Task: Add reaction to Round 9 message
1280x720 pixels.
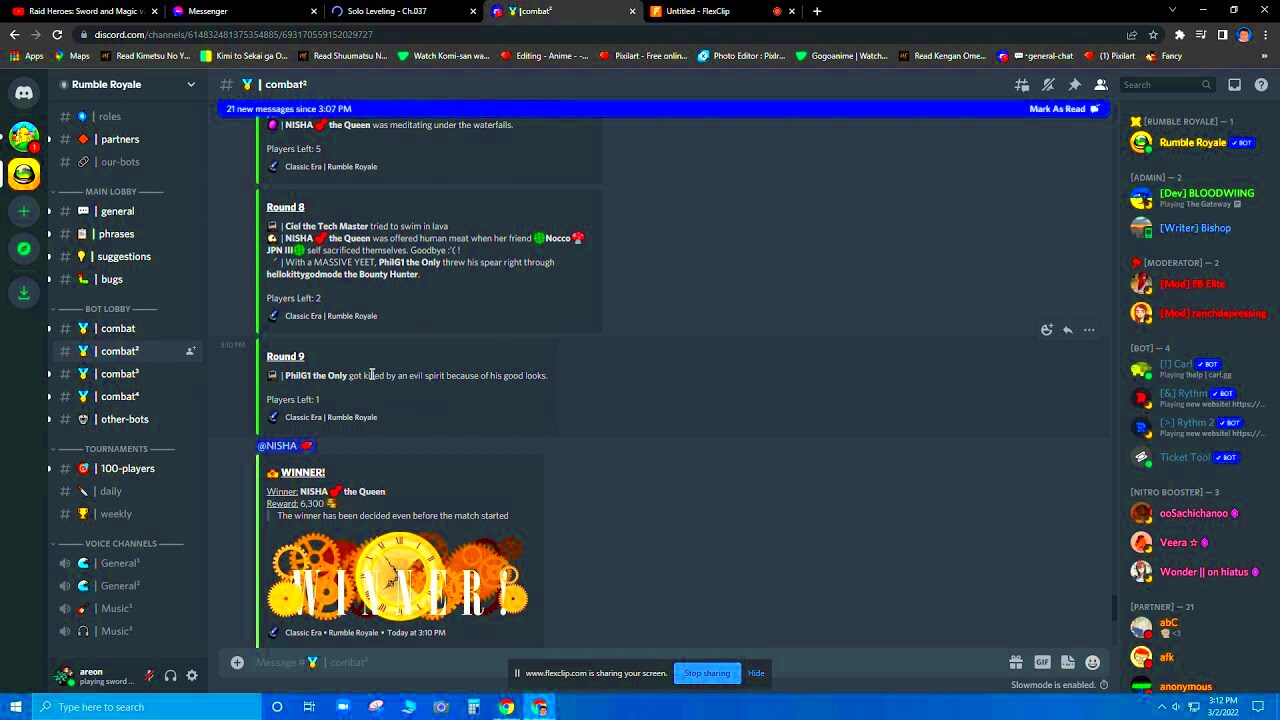Action: click(1046, 330)
